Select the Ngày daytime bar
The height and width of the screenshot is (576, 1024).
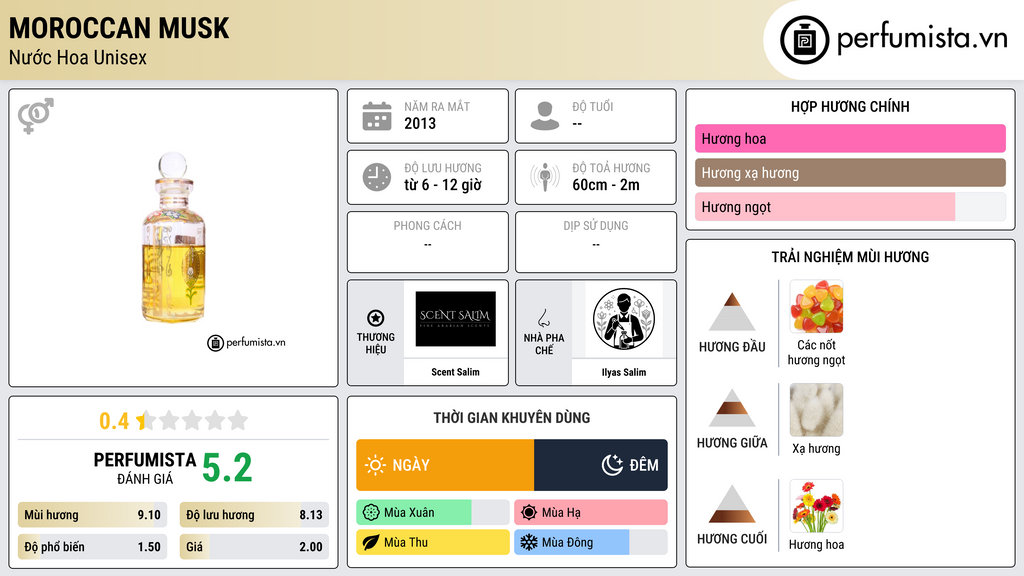pyautogui.click(x=445, y=465)
